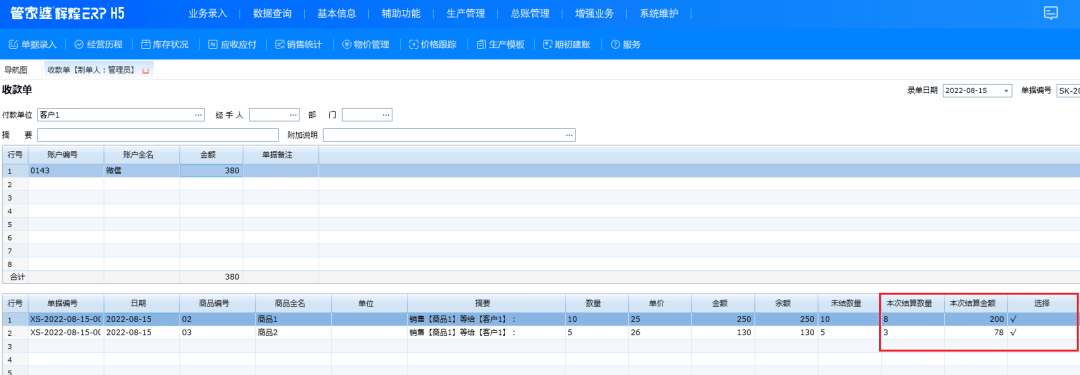Click the 单价 cell 25

click(660, 319)
